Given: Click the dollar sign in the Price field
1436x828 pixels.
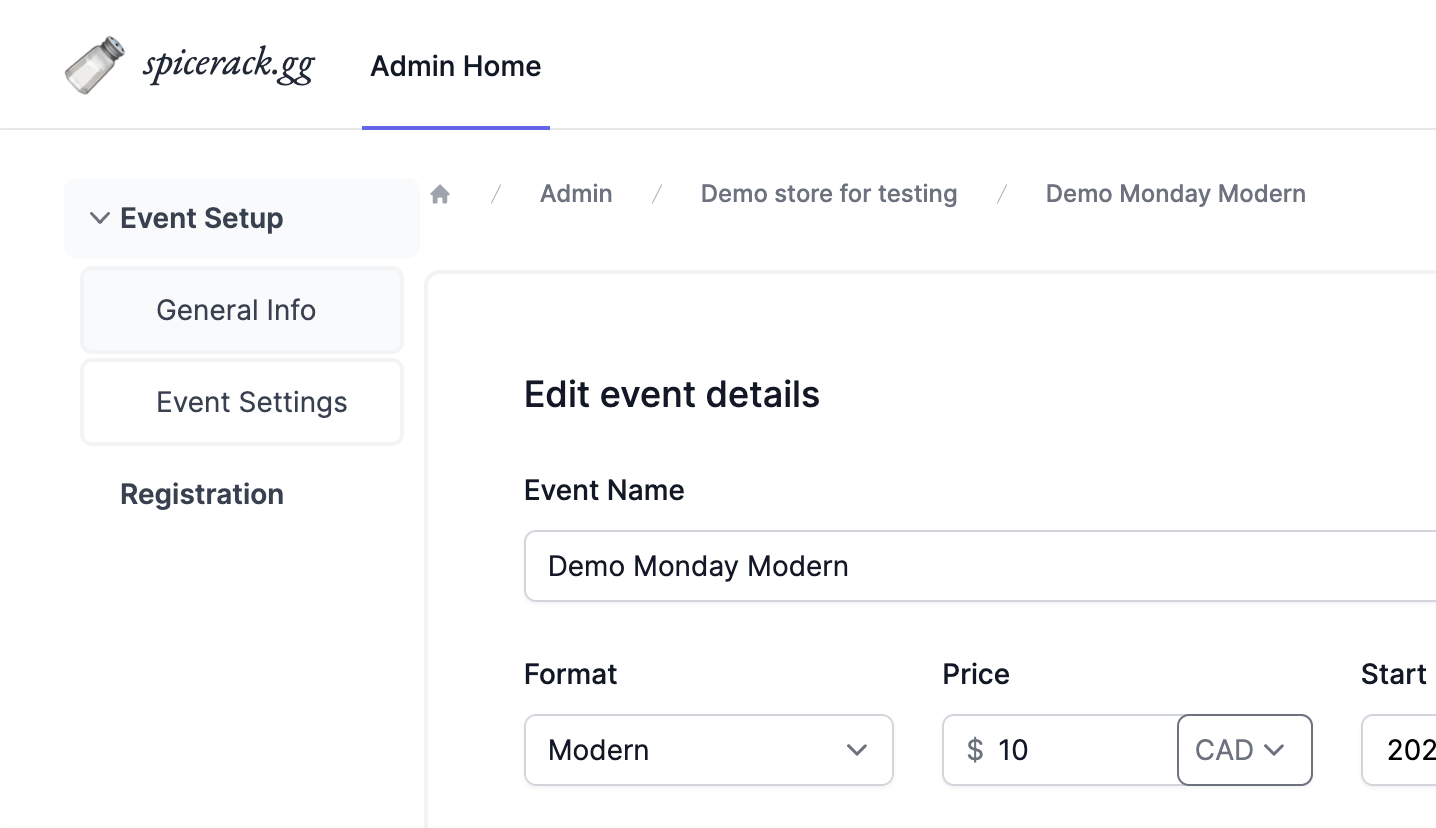Looking at the screenshot, I should 974,750.
